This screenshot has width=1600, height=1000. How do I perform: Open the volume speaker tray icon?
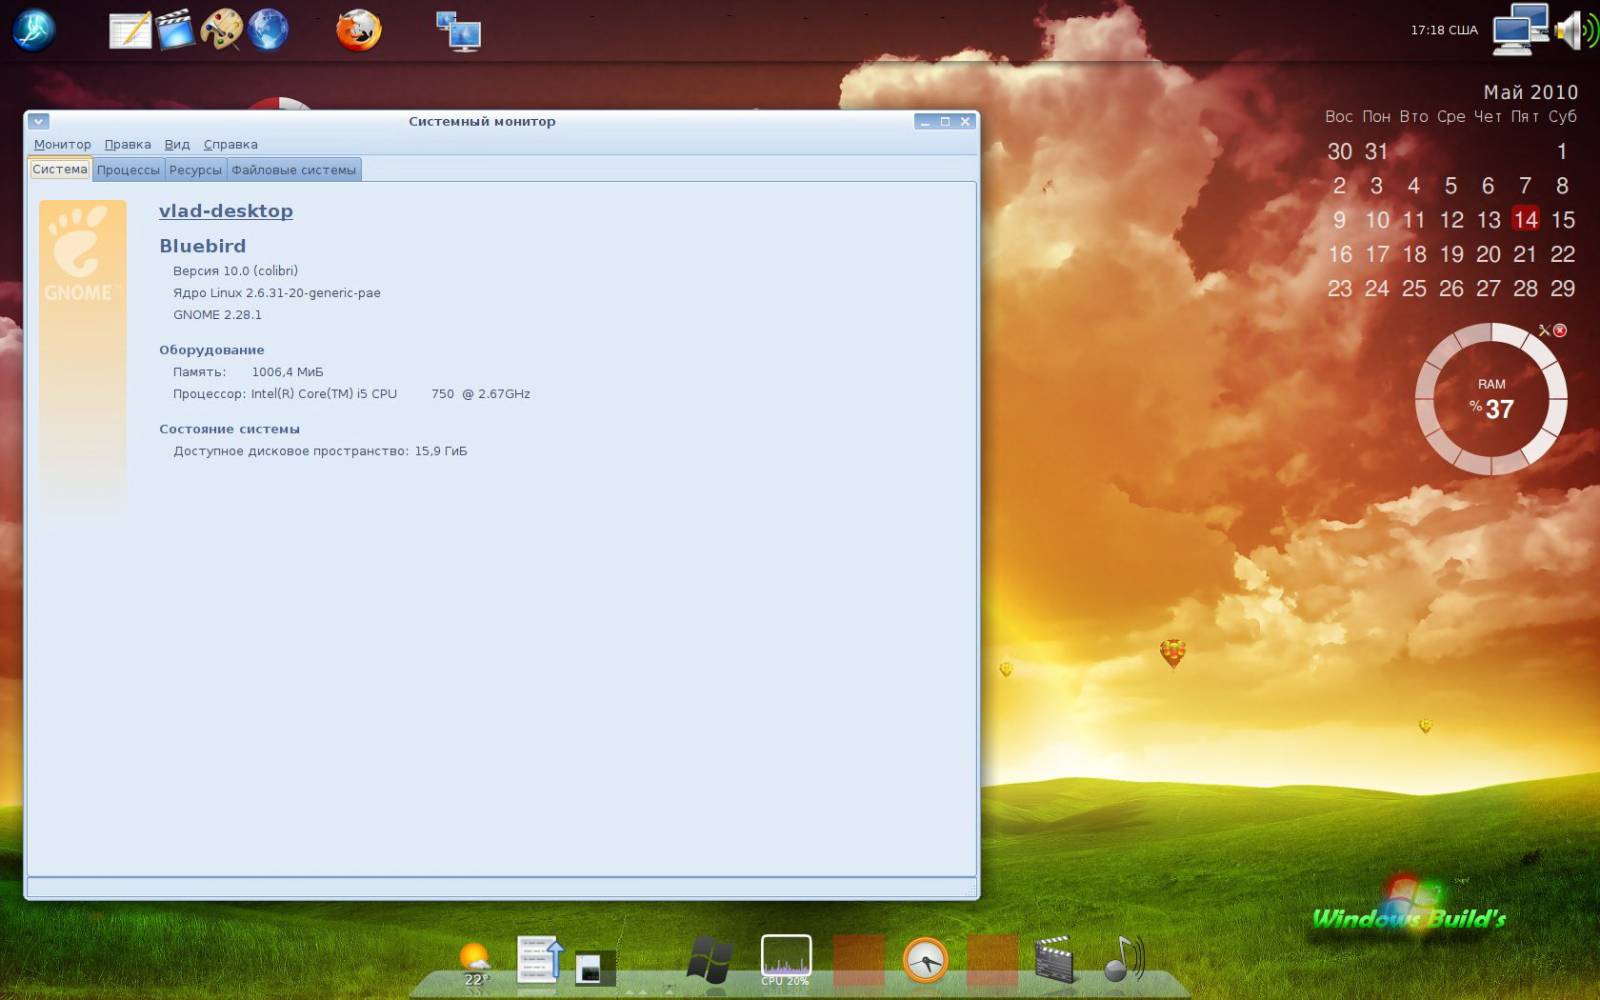coord(1577,30)
